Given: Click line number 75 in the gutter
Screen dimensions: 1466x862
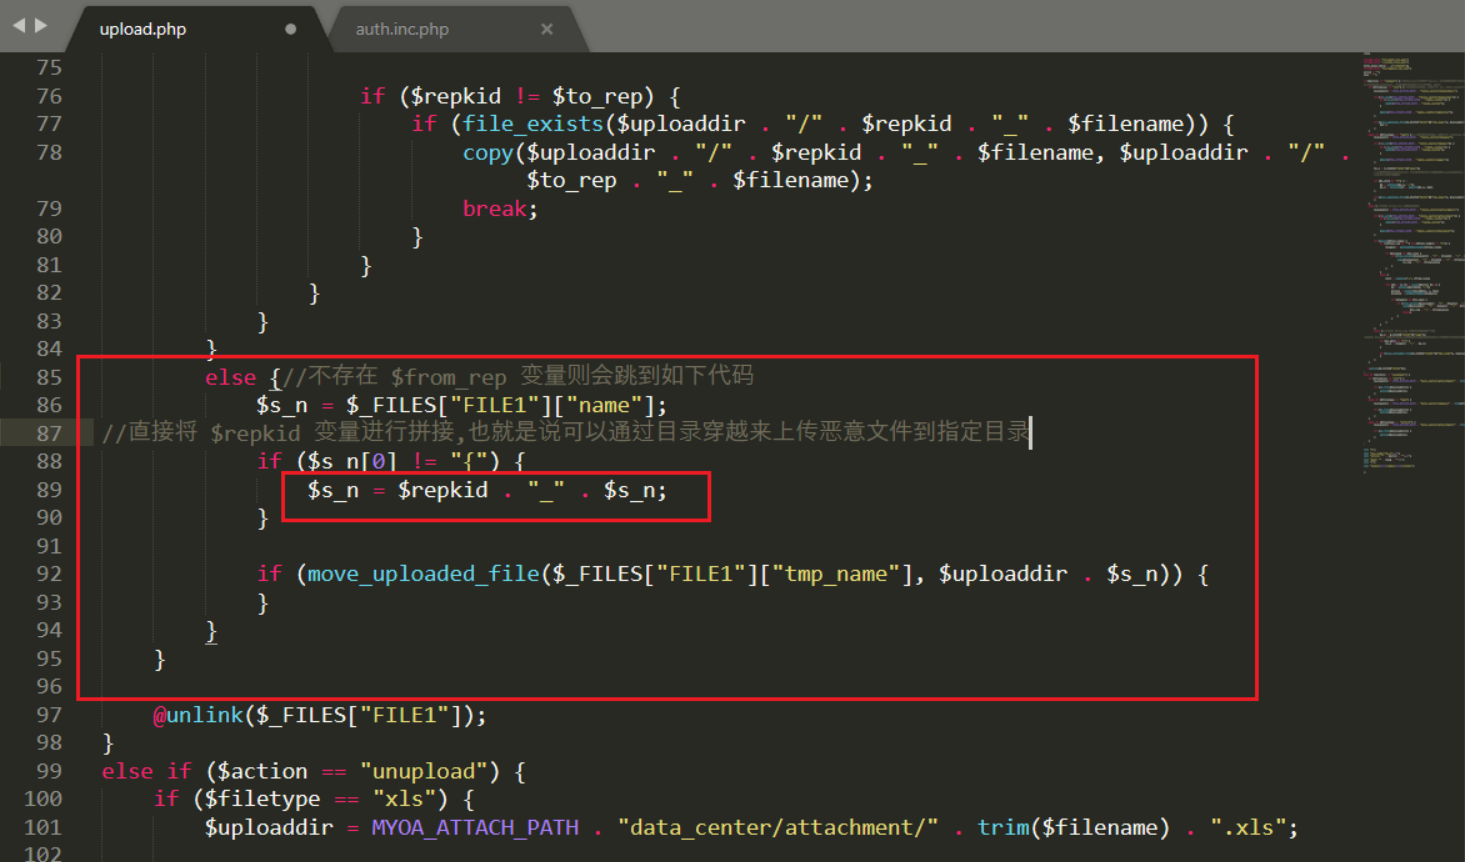Looking at the screenshot, I should 48,68.
